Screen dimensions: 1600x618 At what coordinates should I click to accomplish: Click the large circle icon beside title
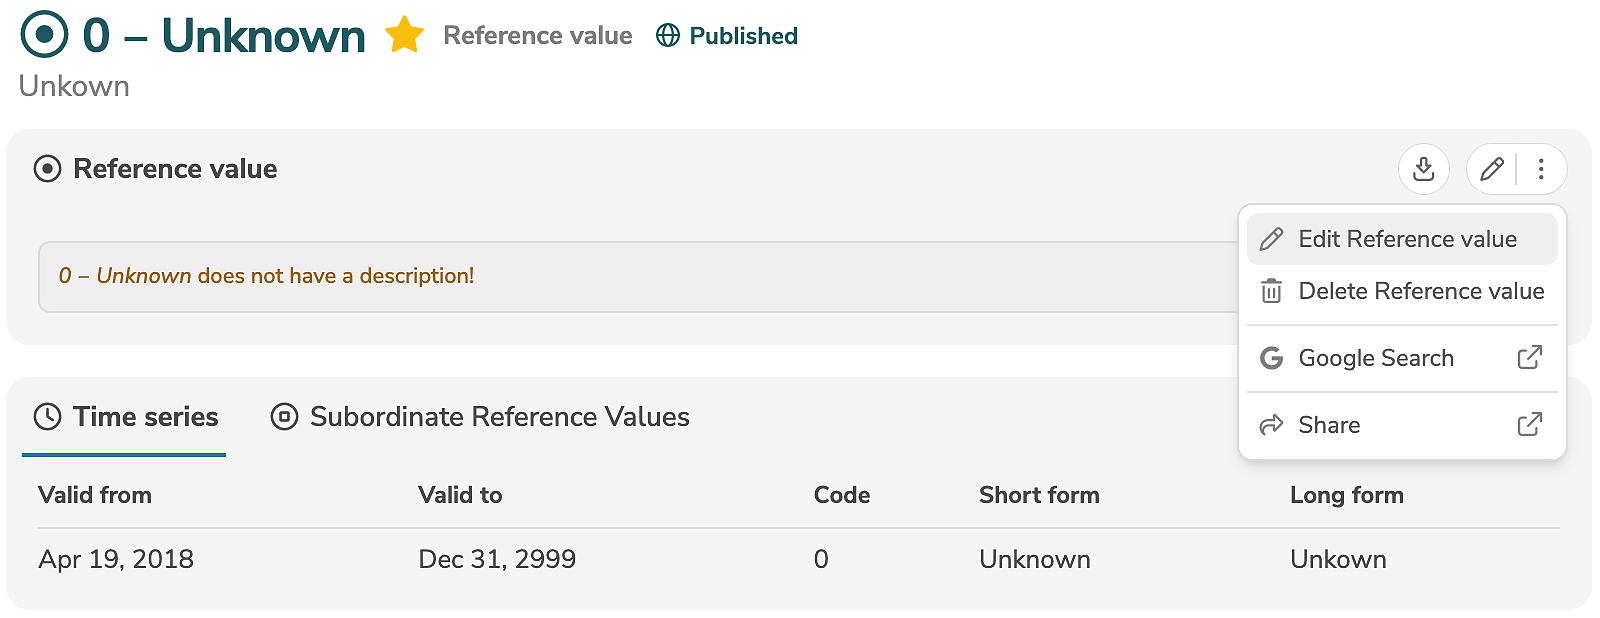click(x=44, y=35)
